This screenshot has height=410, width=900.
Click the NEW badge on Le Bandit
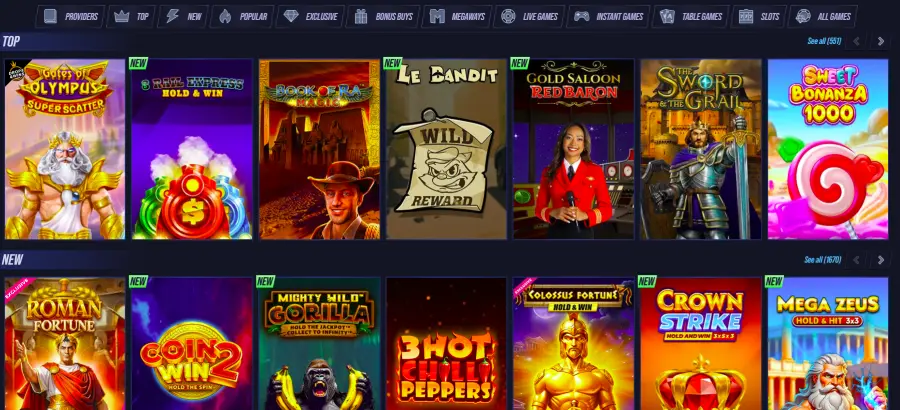point(393,63)
